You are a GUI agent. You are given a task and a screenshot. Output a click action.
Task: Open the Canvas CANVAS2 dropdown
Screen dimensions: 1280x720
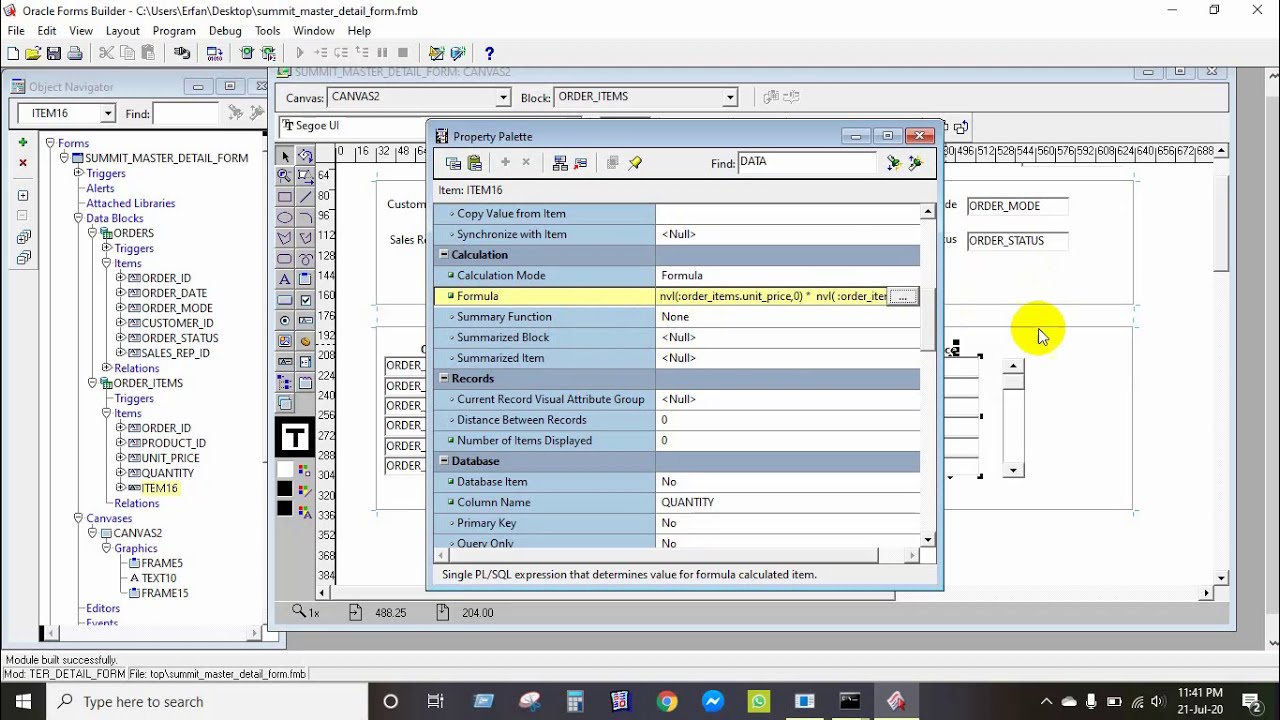[503, 97]
